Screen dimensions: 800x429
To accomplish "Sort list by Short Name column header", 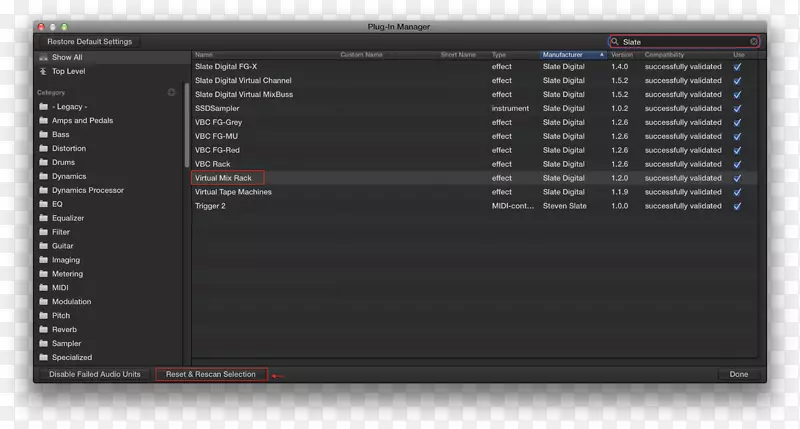I will [x=458, y=55].
